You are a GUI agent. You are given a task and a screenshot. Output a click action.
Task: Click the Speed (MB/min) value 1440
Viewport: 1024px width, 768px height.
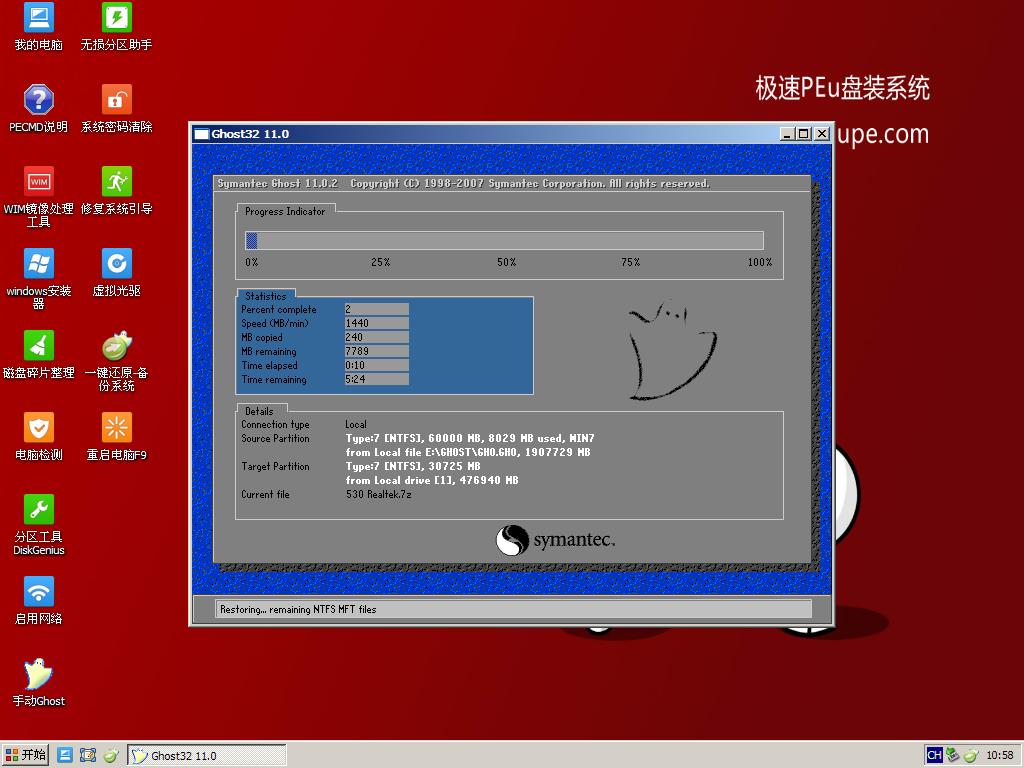(x=377, y=323)
